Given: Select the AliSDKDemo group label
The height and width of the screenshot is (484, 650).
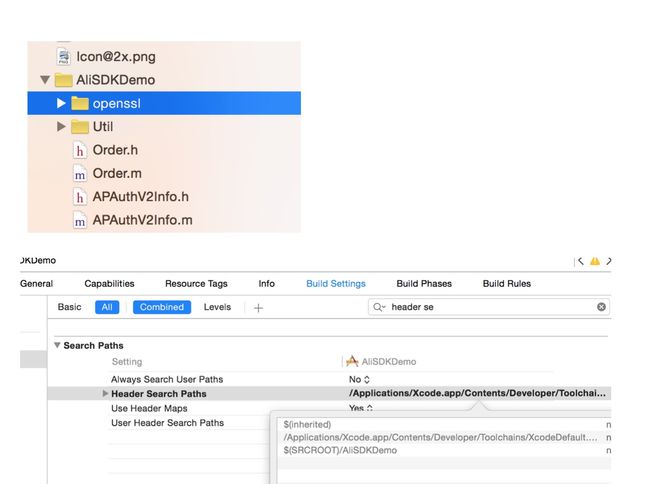Looking at the screenshot, I should pos(116,80).
